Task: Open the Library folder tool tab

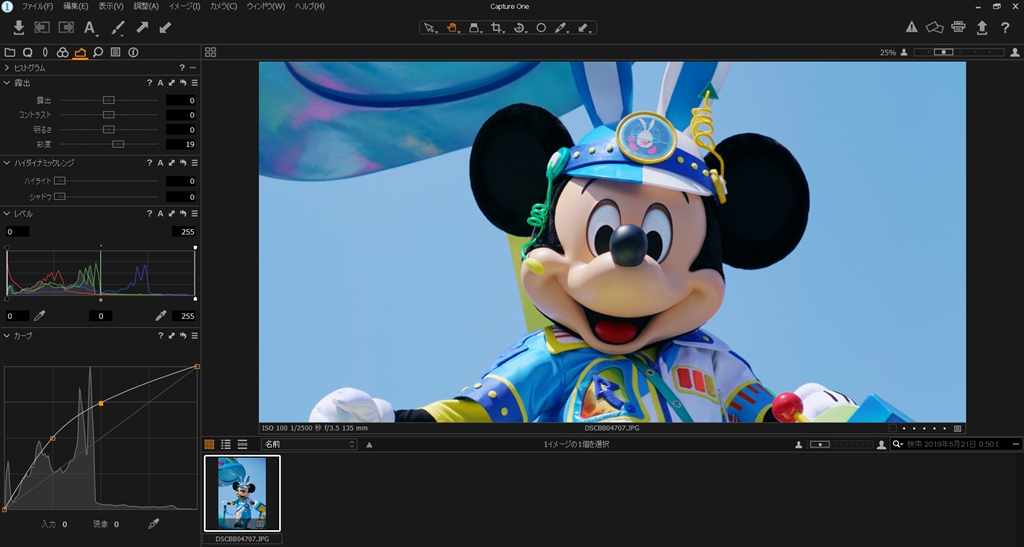Action: point(10,52)
